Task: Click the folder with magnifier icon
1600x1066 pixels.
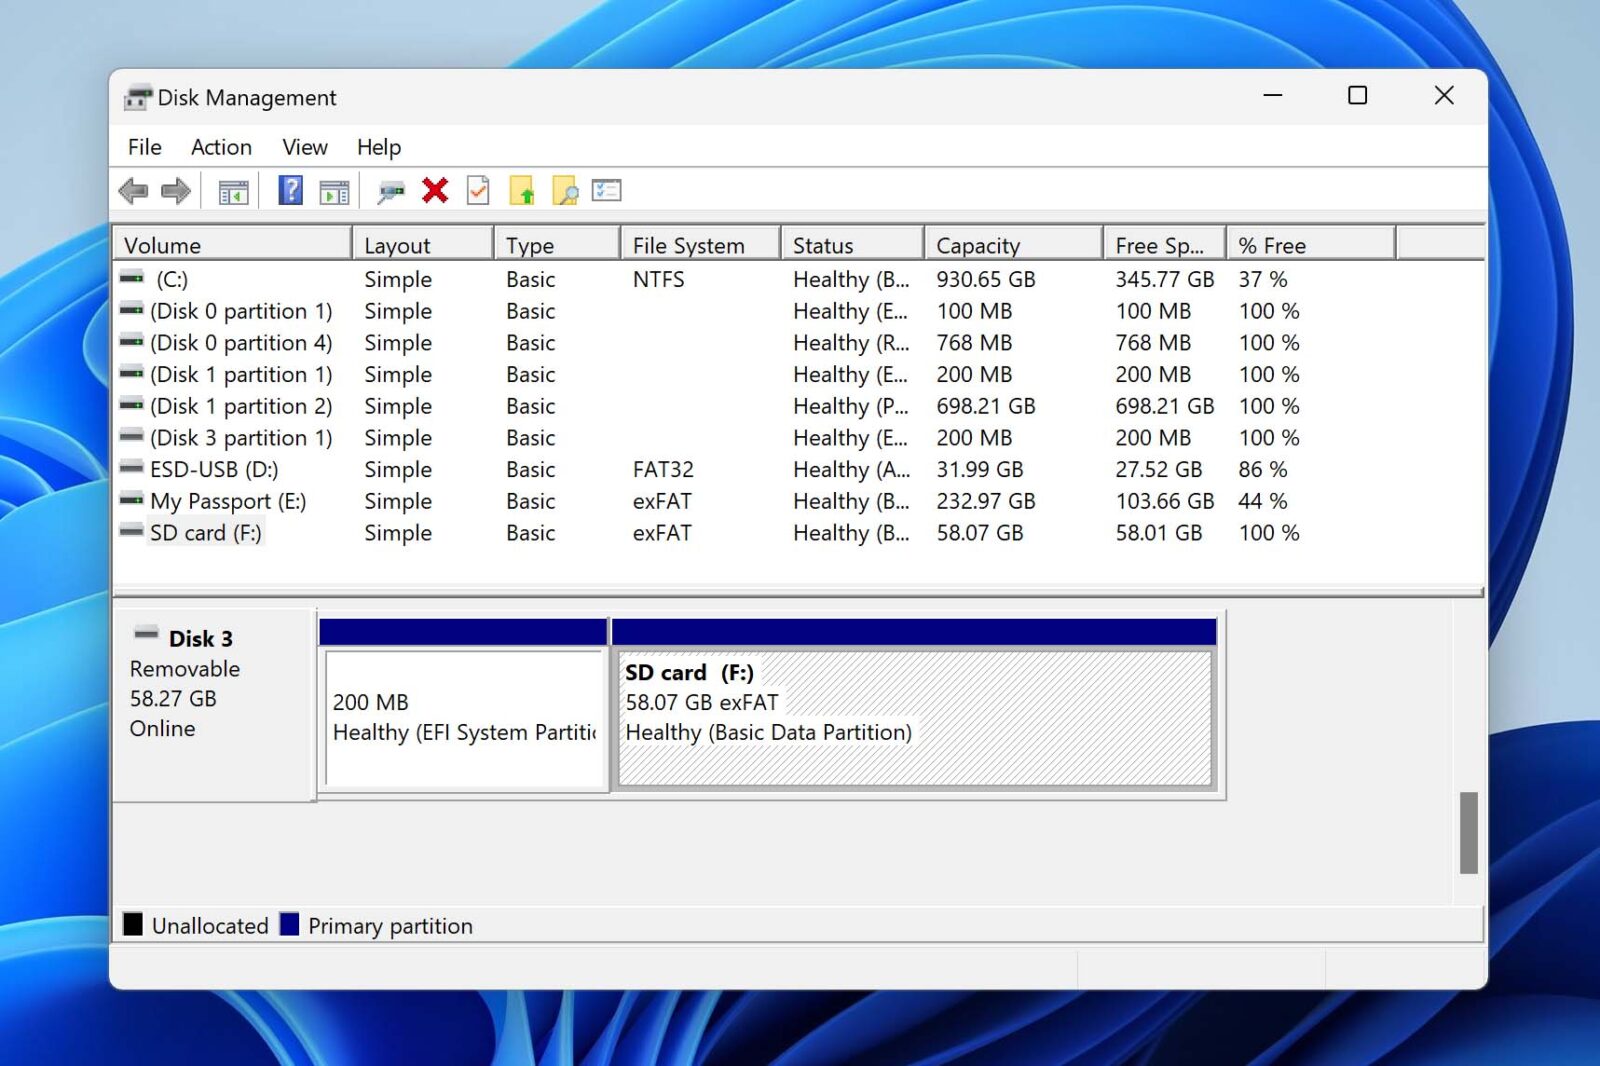Action: (x=565, y=190)
